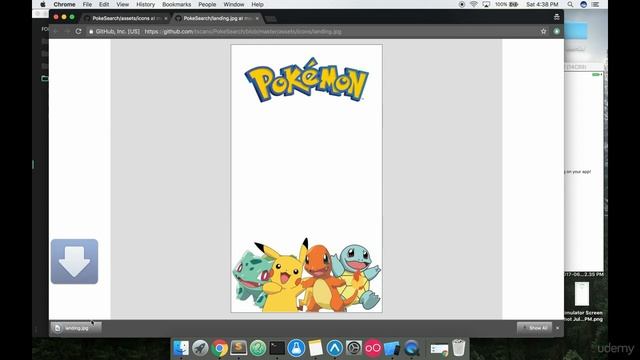
Task: Open Notification Center icon
Action: (596, 4)
